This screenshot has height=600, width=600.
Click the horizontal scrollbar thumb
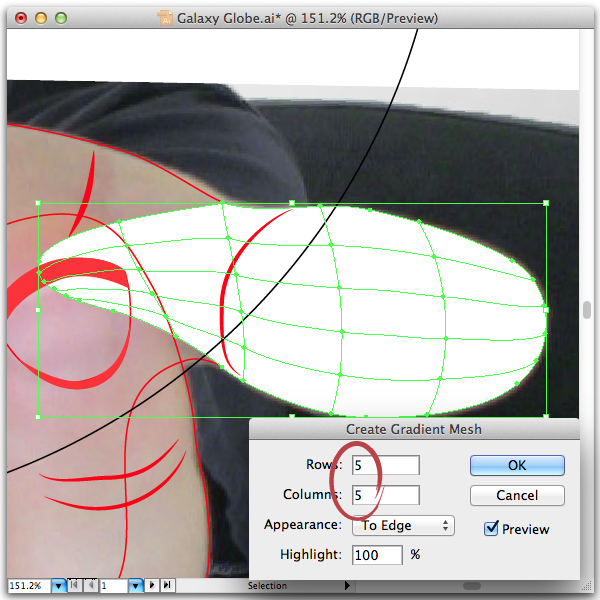coord(472,586)
